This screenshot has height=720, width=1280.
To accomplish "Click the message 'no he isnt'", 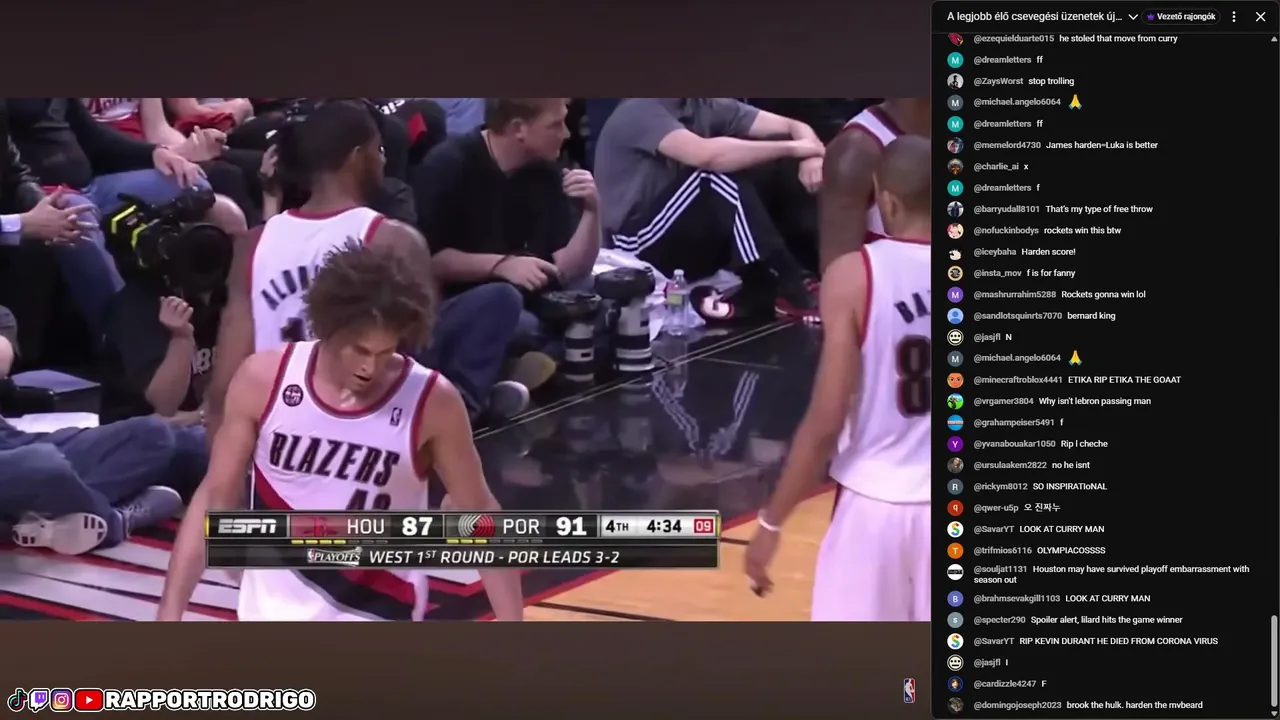I will coord(1071,465).
